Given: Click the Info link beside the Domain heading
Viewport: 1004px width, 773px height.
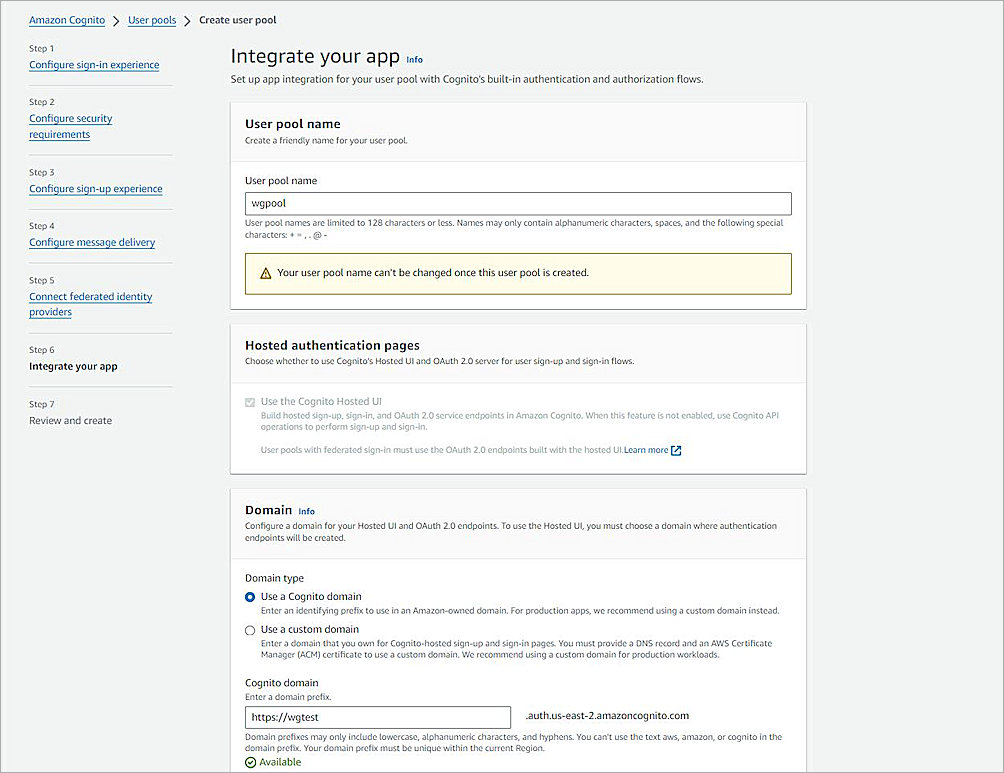Looking at the screenshot, I should point(306,511).
